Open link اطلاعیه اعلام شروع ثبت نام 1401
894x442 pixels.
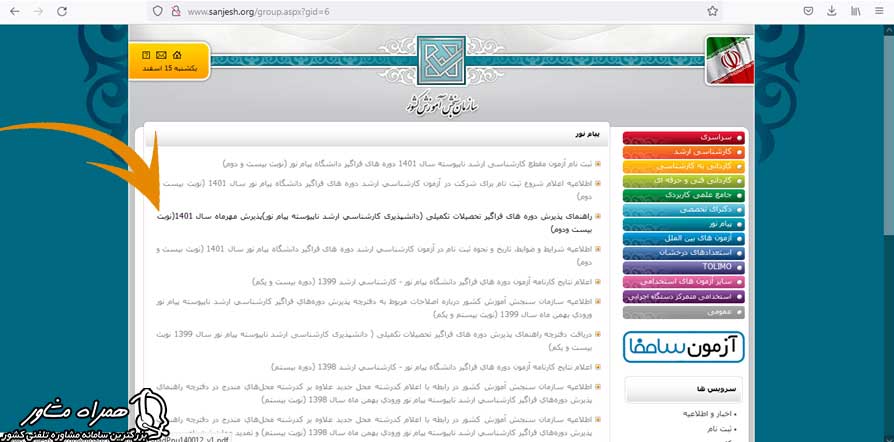tap(376, 189)
